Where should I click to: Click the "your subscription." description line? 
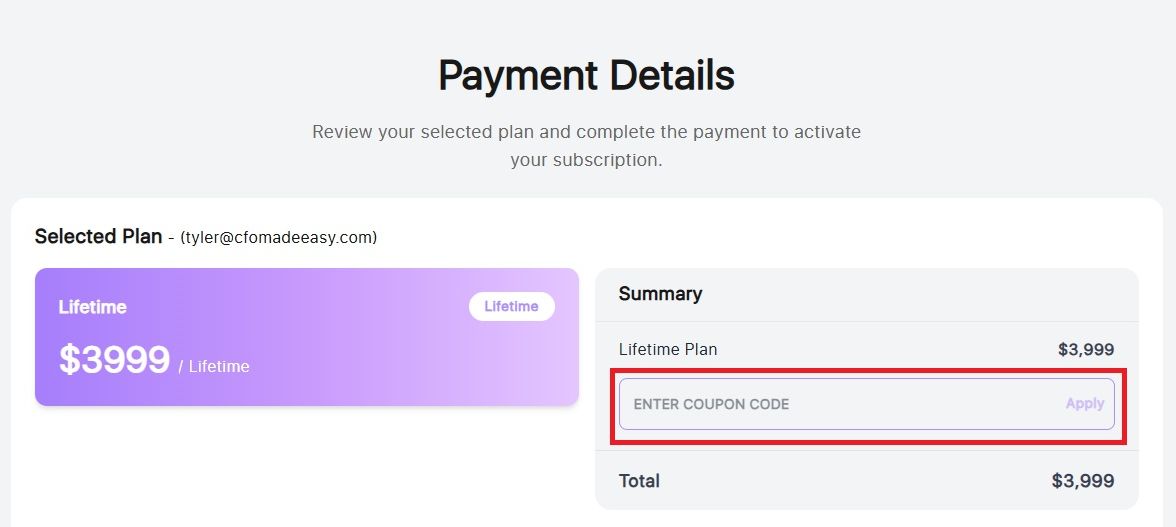[586, 160]
